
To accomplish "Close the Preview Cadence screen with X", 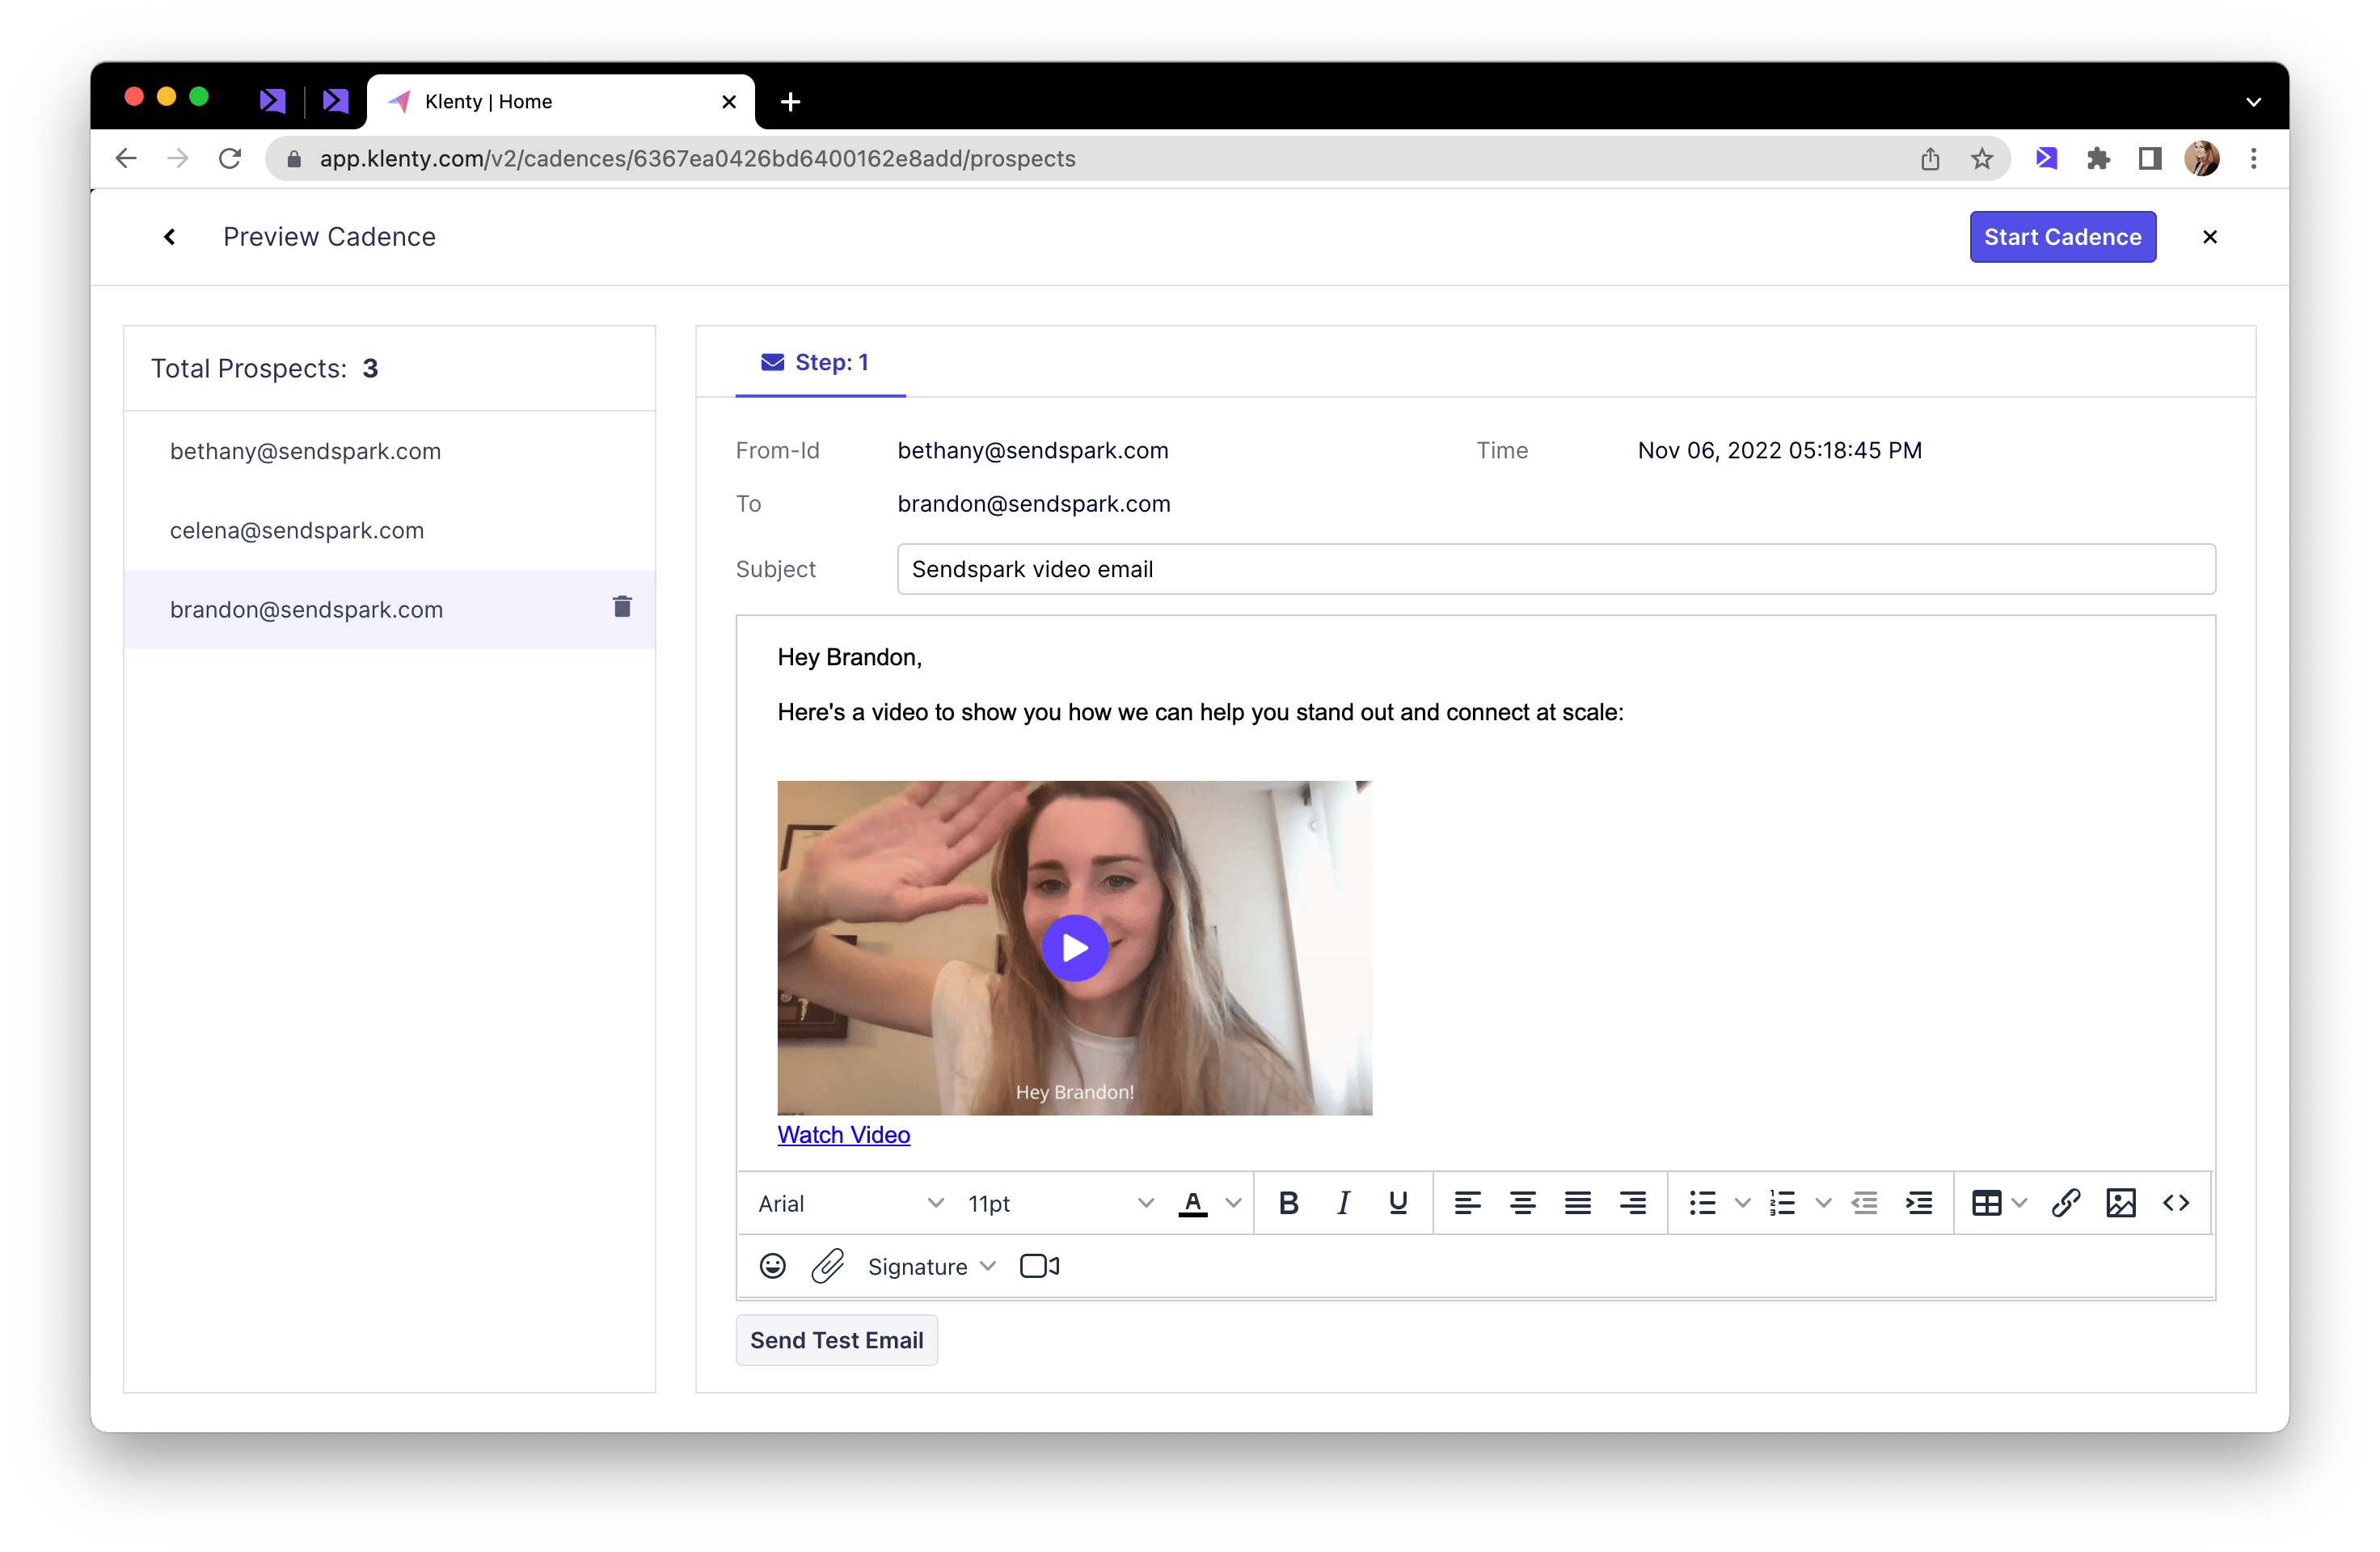I will tap(2210, 237).
